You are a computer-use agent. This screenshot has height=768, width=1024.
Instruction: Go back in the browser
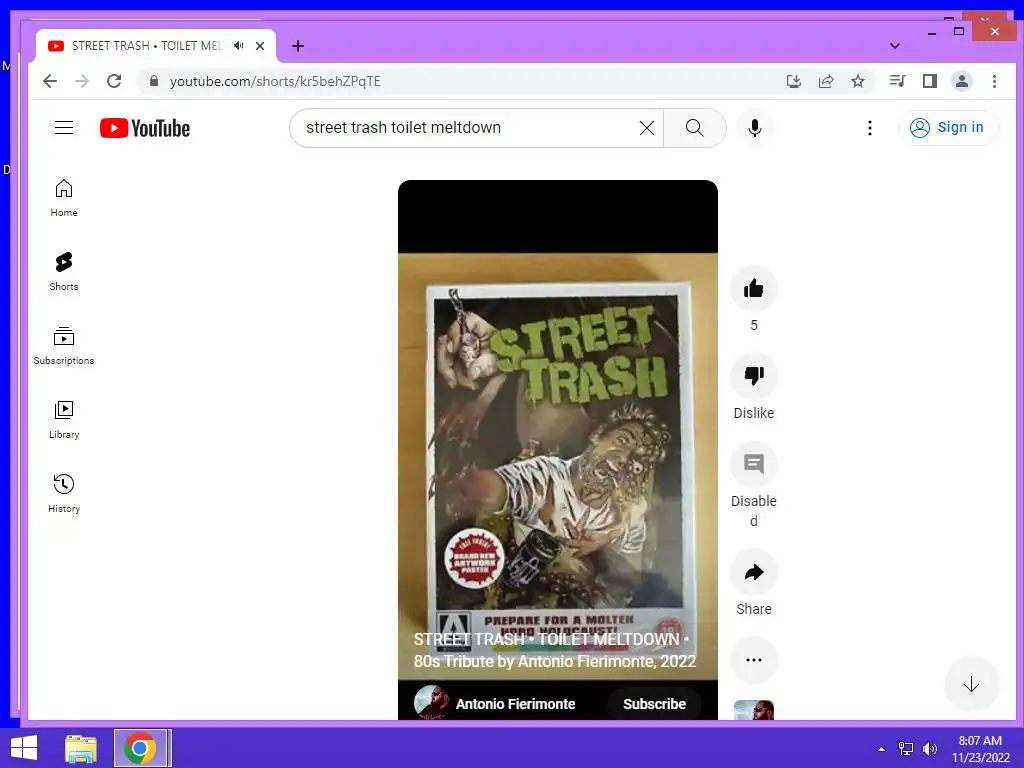50,81
